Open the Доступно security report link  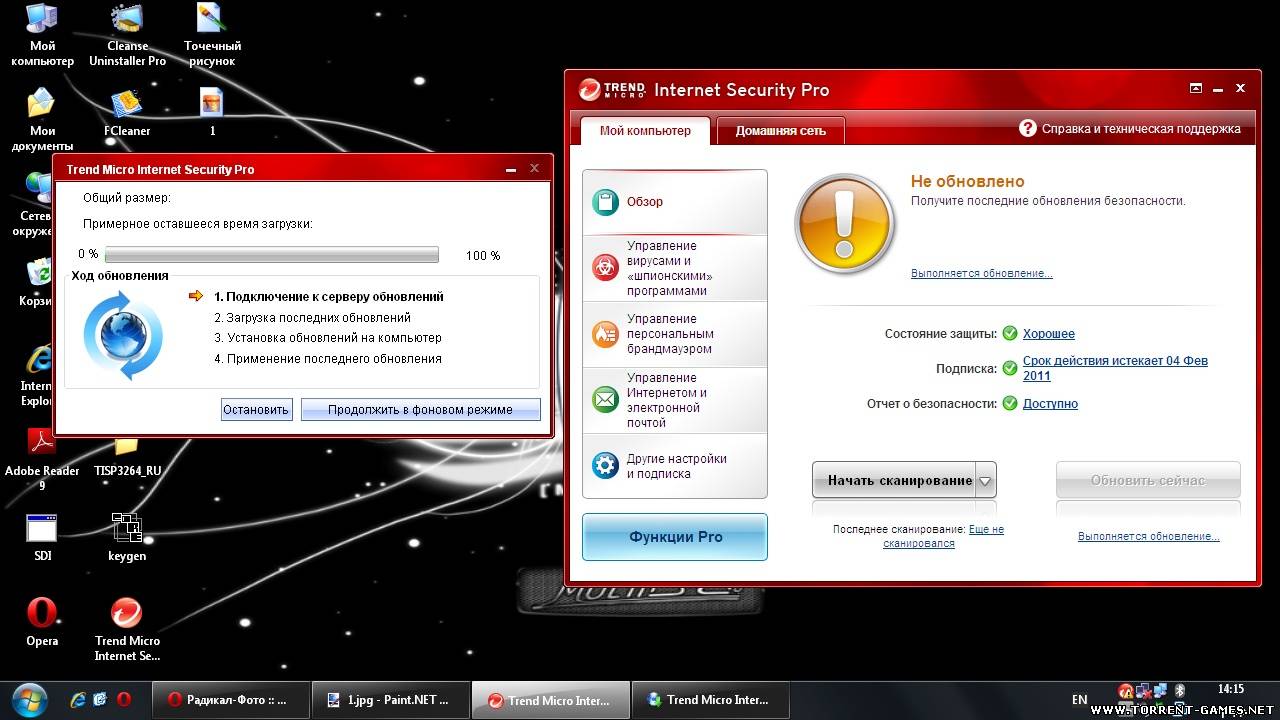(x=1050, y=404)
